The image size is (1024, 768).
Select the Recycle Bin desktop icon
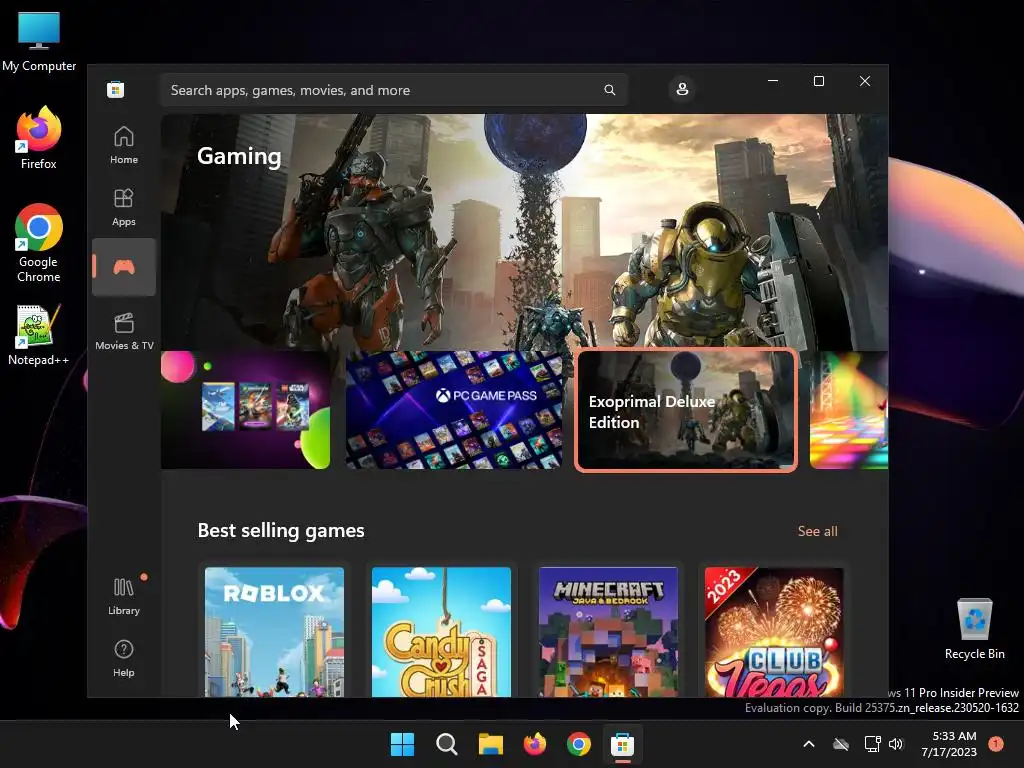point(974,628)
